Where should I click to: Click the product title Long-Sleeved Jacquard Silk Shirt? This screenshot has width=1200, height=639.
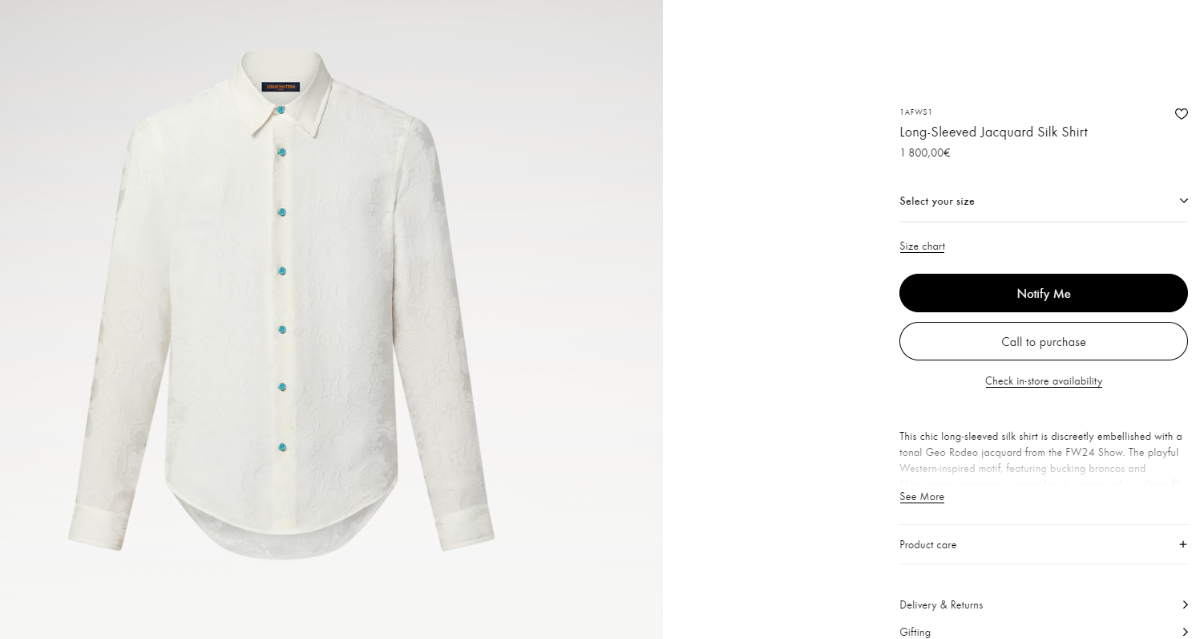[x=993, y=132]
